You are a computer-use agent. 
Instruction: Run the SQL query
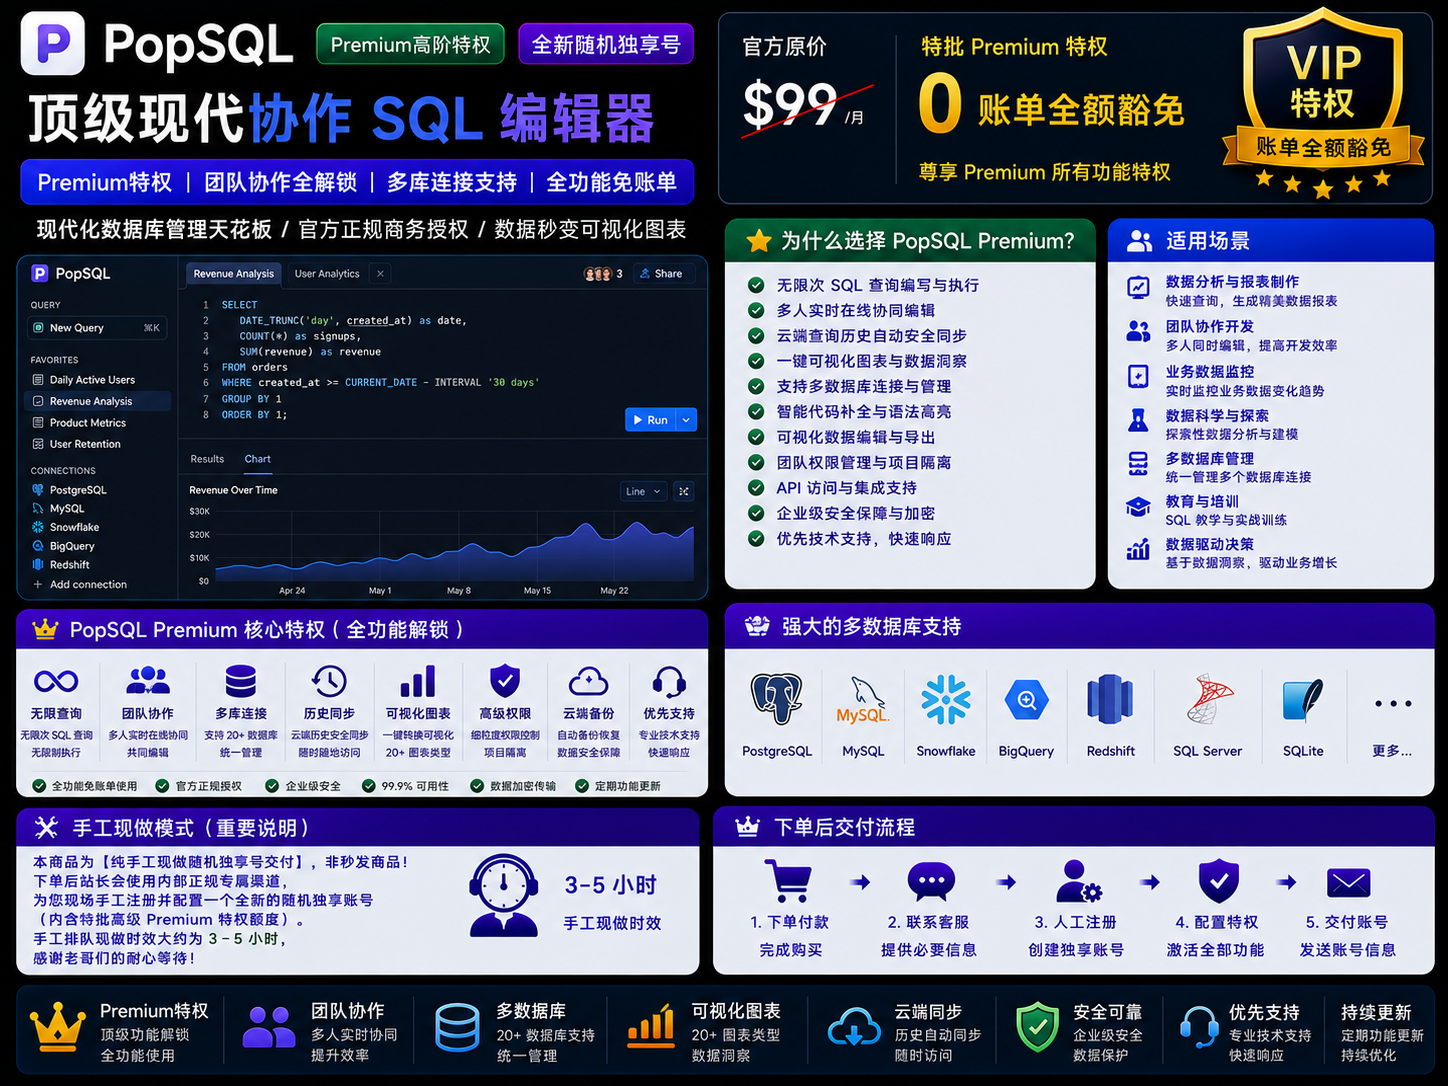[x=651, y=420]
